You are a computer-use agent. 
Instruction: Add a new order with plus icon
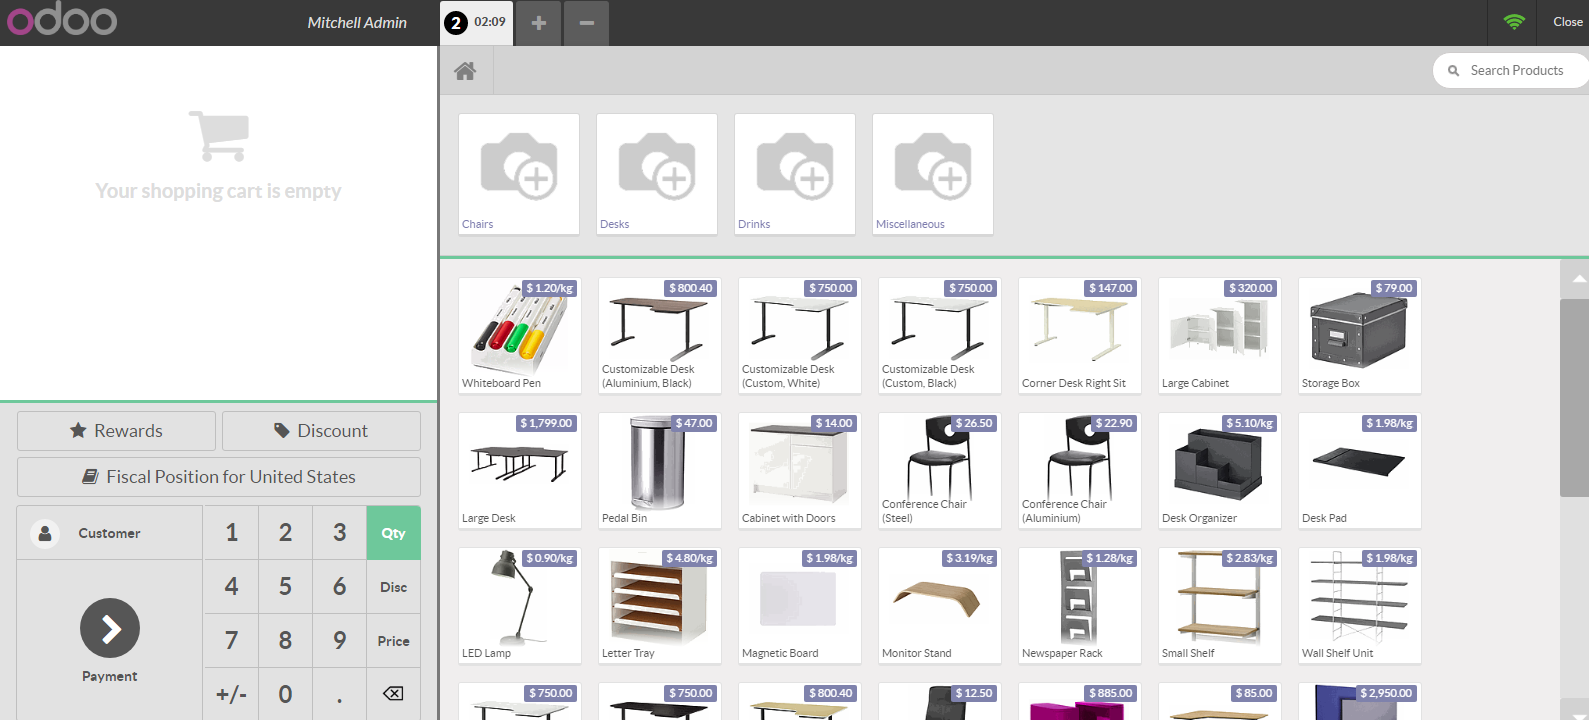click(x=538, y=23)
